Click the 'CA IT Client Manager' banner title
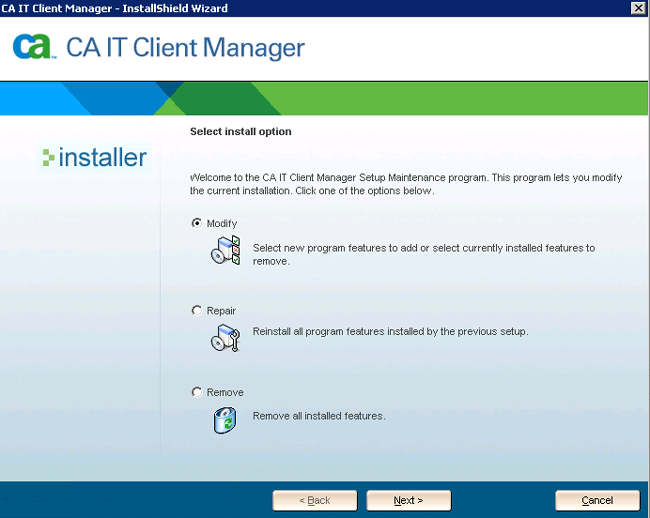Viewport: 650px width, 518px height. 185,48
